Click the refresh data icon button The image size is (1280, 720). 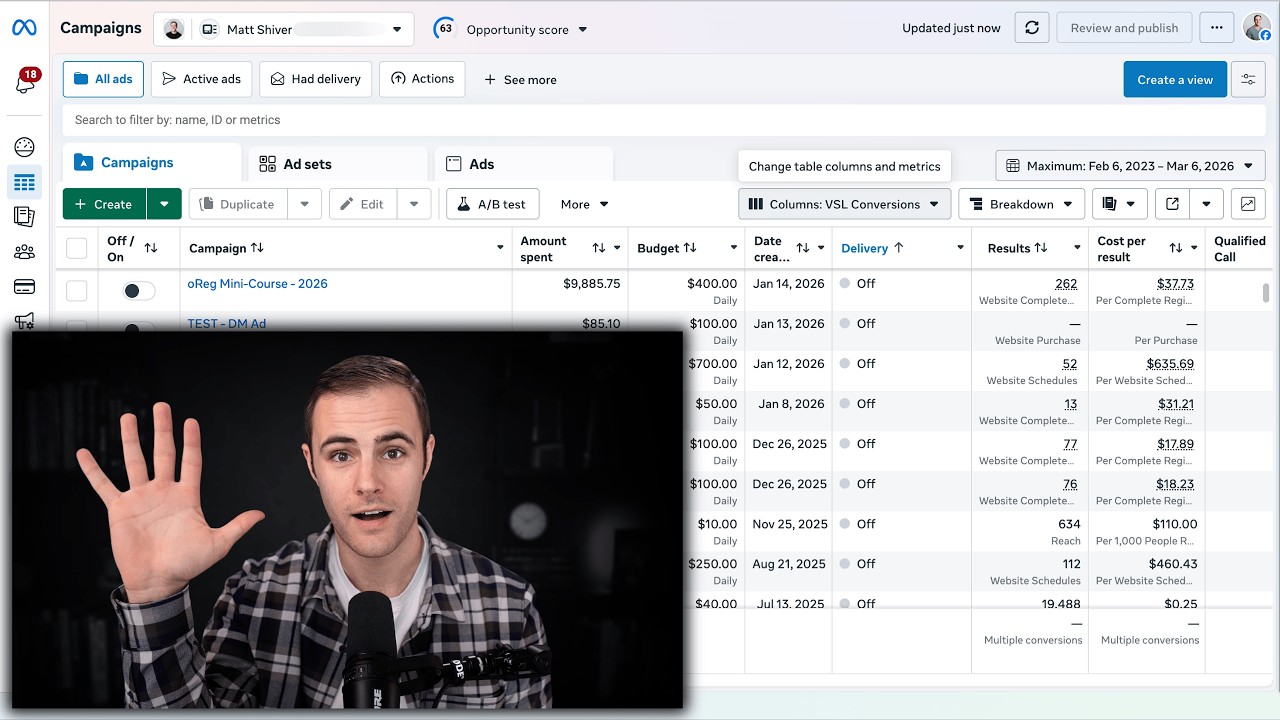coord(1032,28)
